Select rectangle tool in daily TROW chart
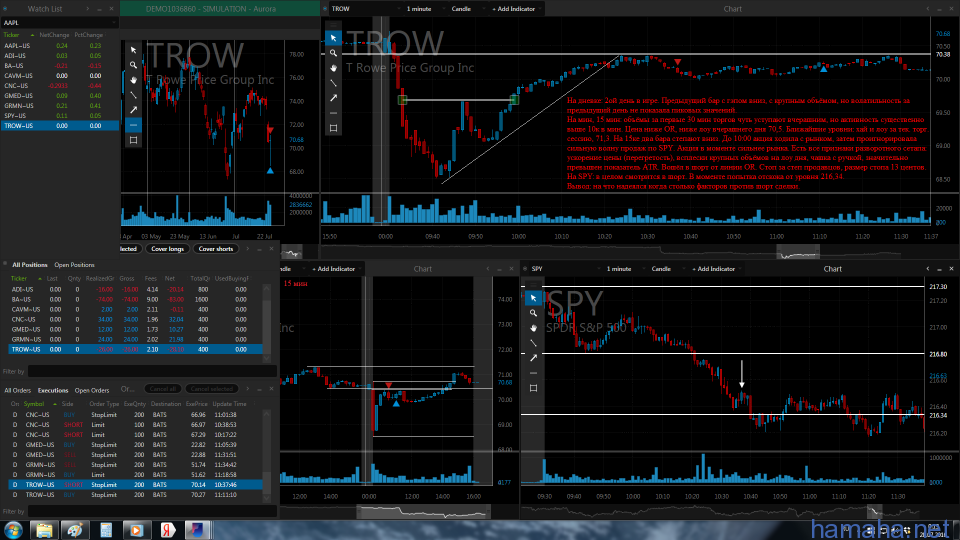Screen dimensions: 960x540 [x=133, y=140]
